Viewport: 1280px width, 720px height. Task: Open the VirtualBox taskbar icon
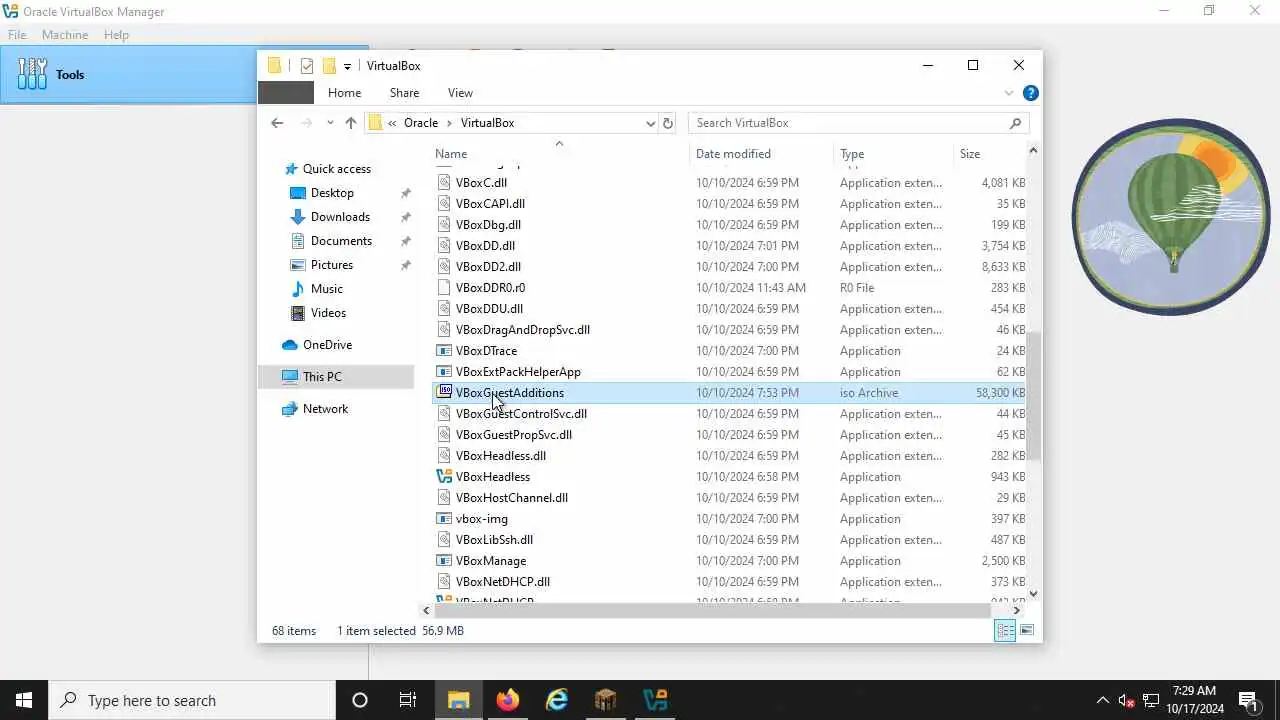655,700
